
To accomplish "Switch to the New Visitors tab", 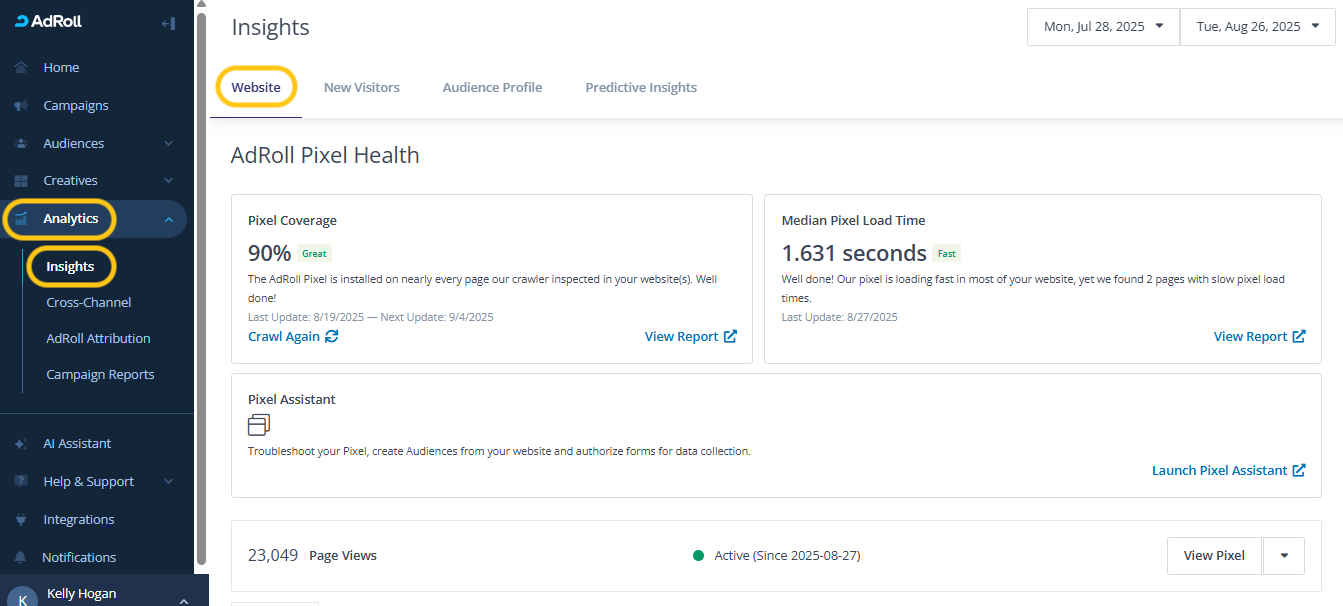I will coord(361,88).
